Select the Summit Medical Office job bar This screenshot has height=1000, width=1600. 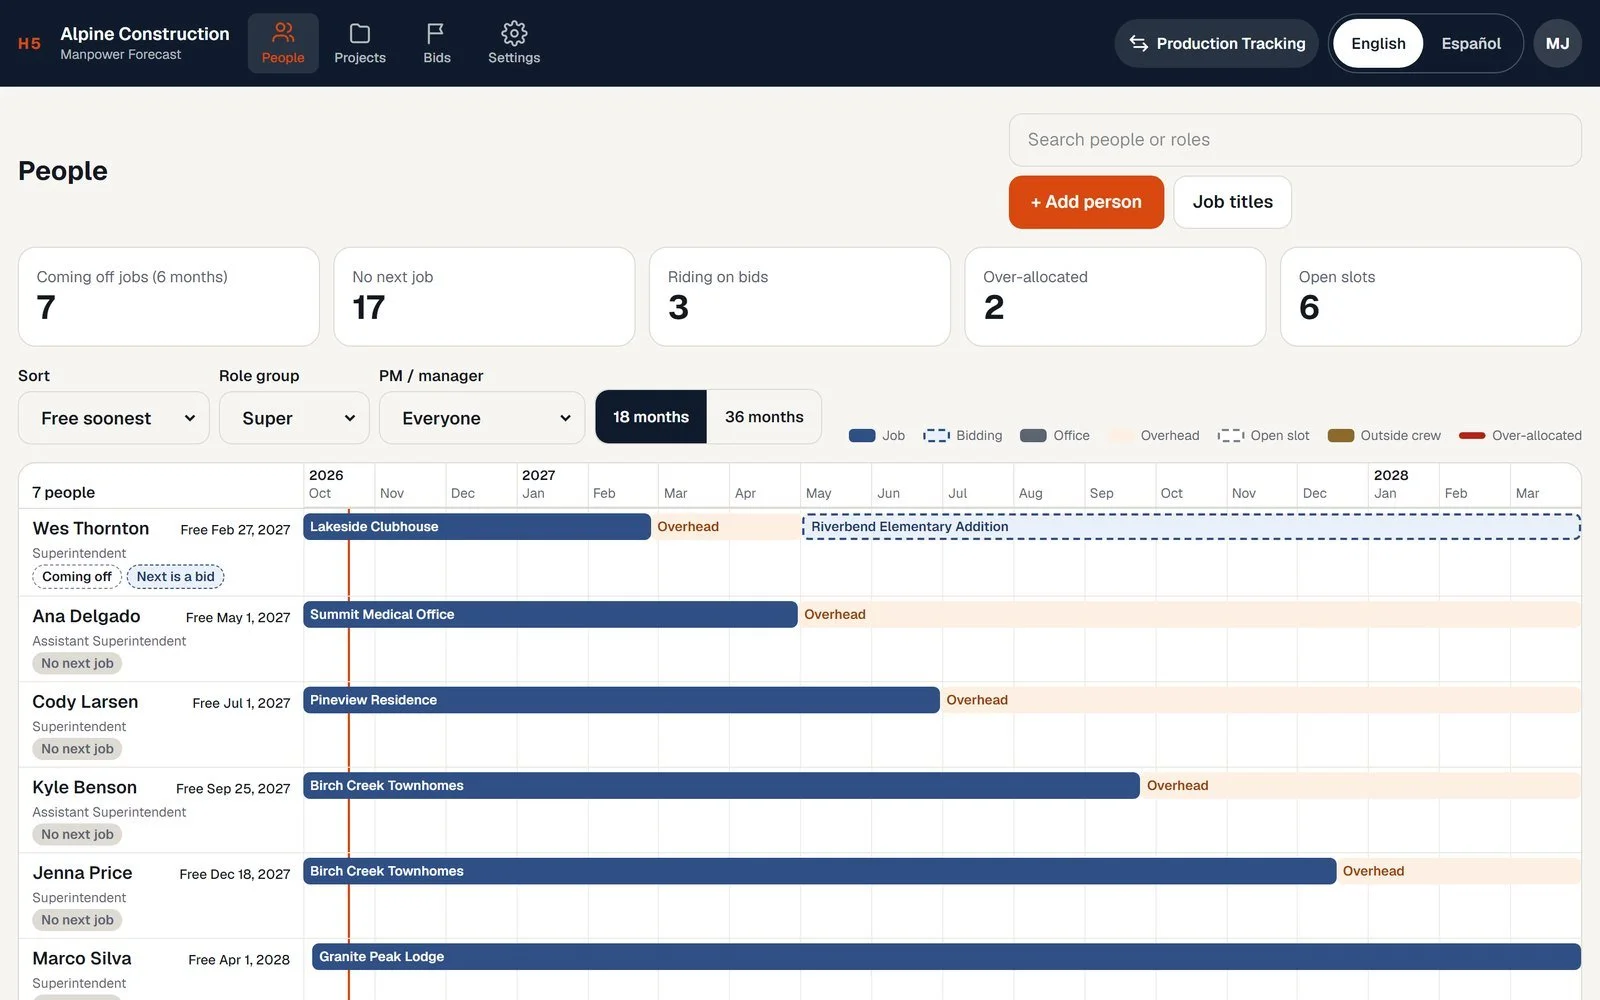(x=550, y=614)
